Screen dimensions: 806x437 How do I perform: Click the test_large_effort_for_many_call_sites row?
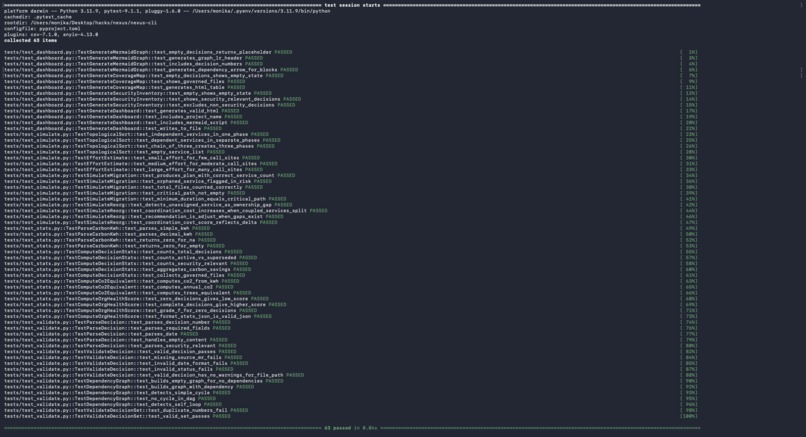click(133, 169)
